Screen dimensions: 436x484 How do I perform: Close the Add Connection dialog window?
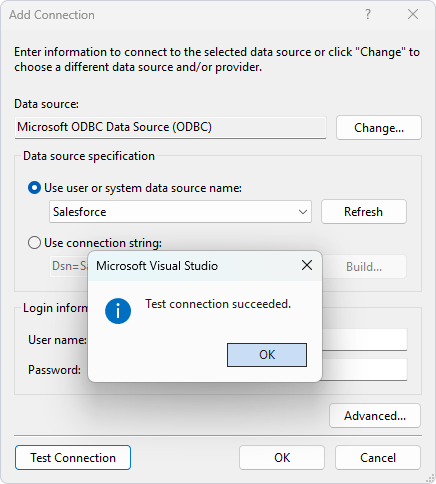413,14
